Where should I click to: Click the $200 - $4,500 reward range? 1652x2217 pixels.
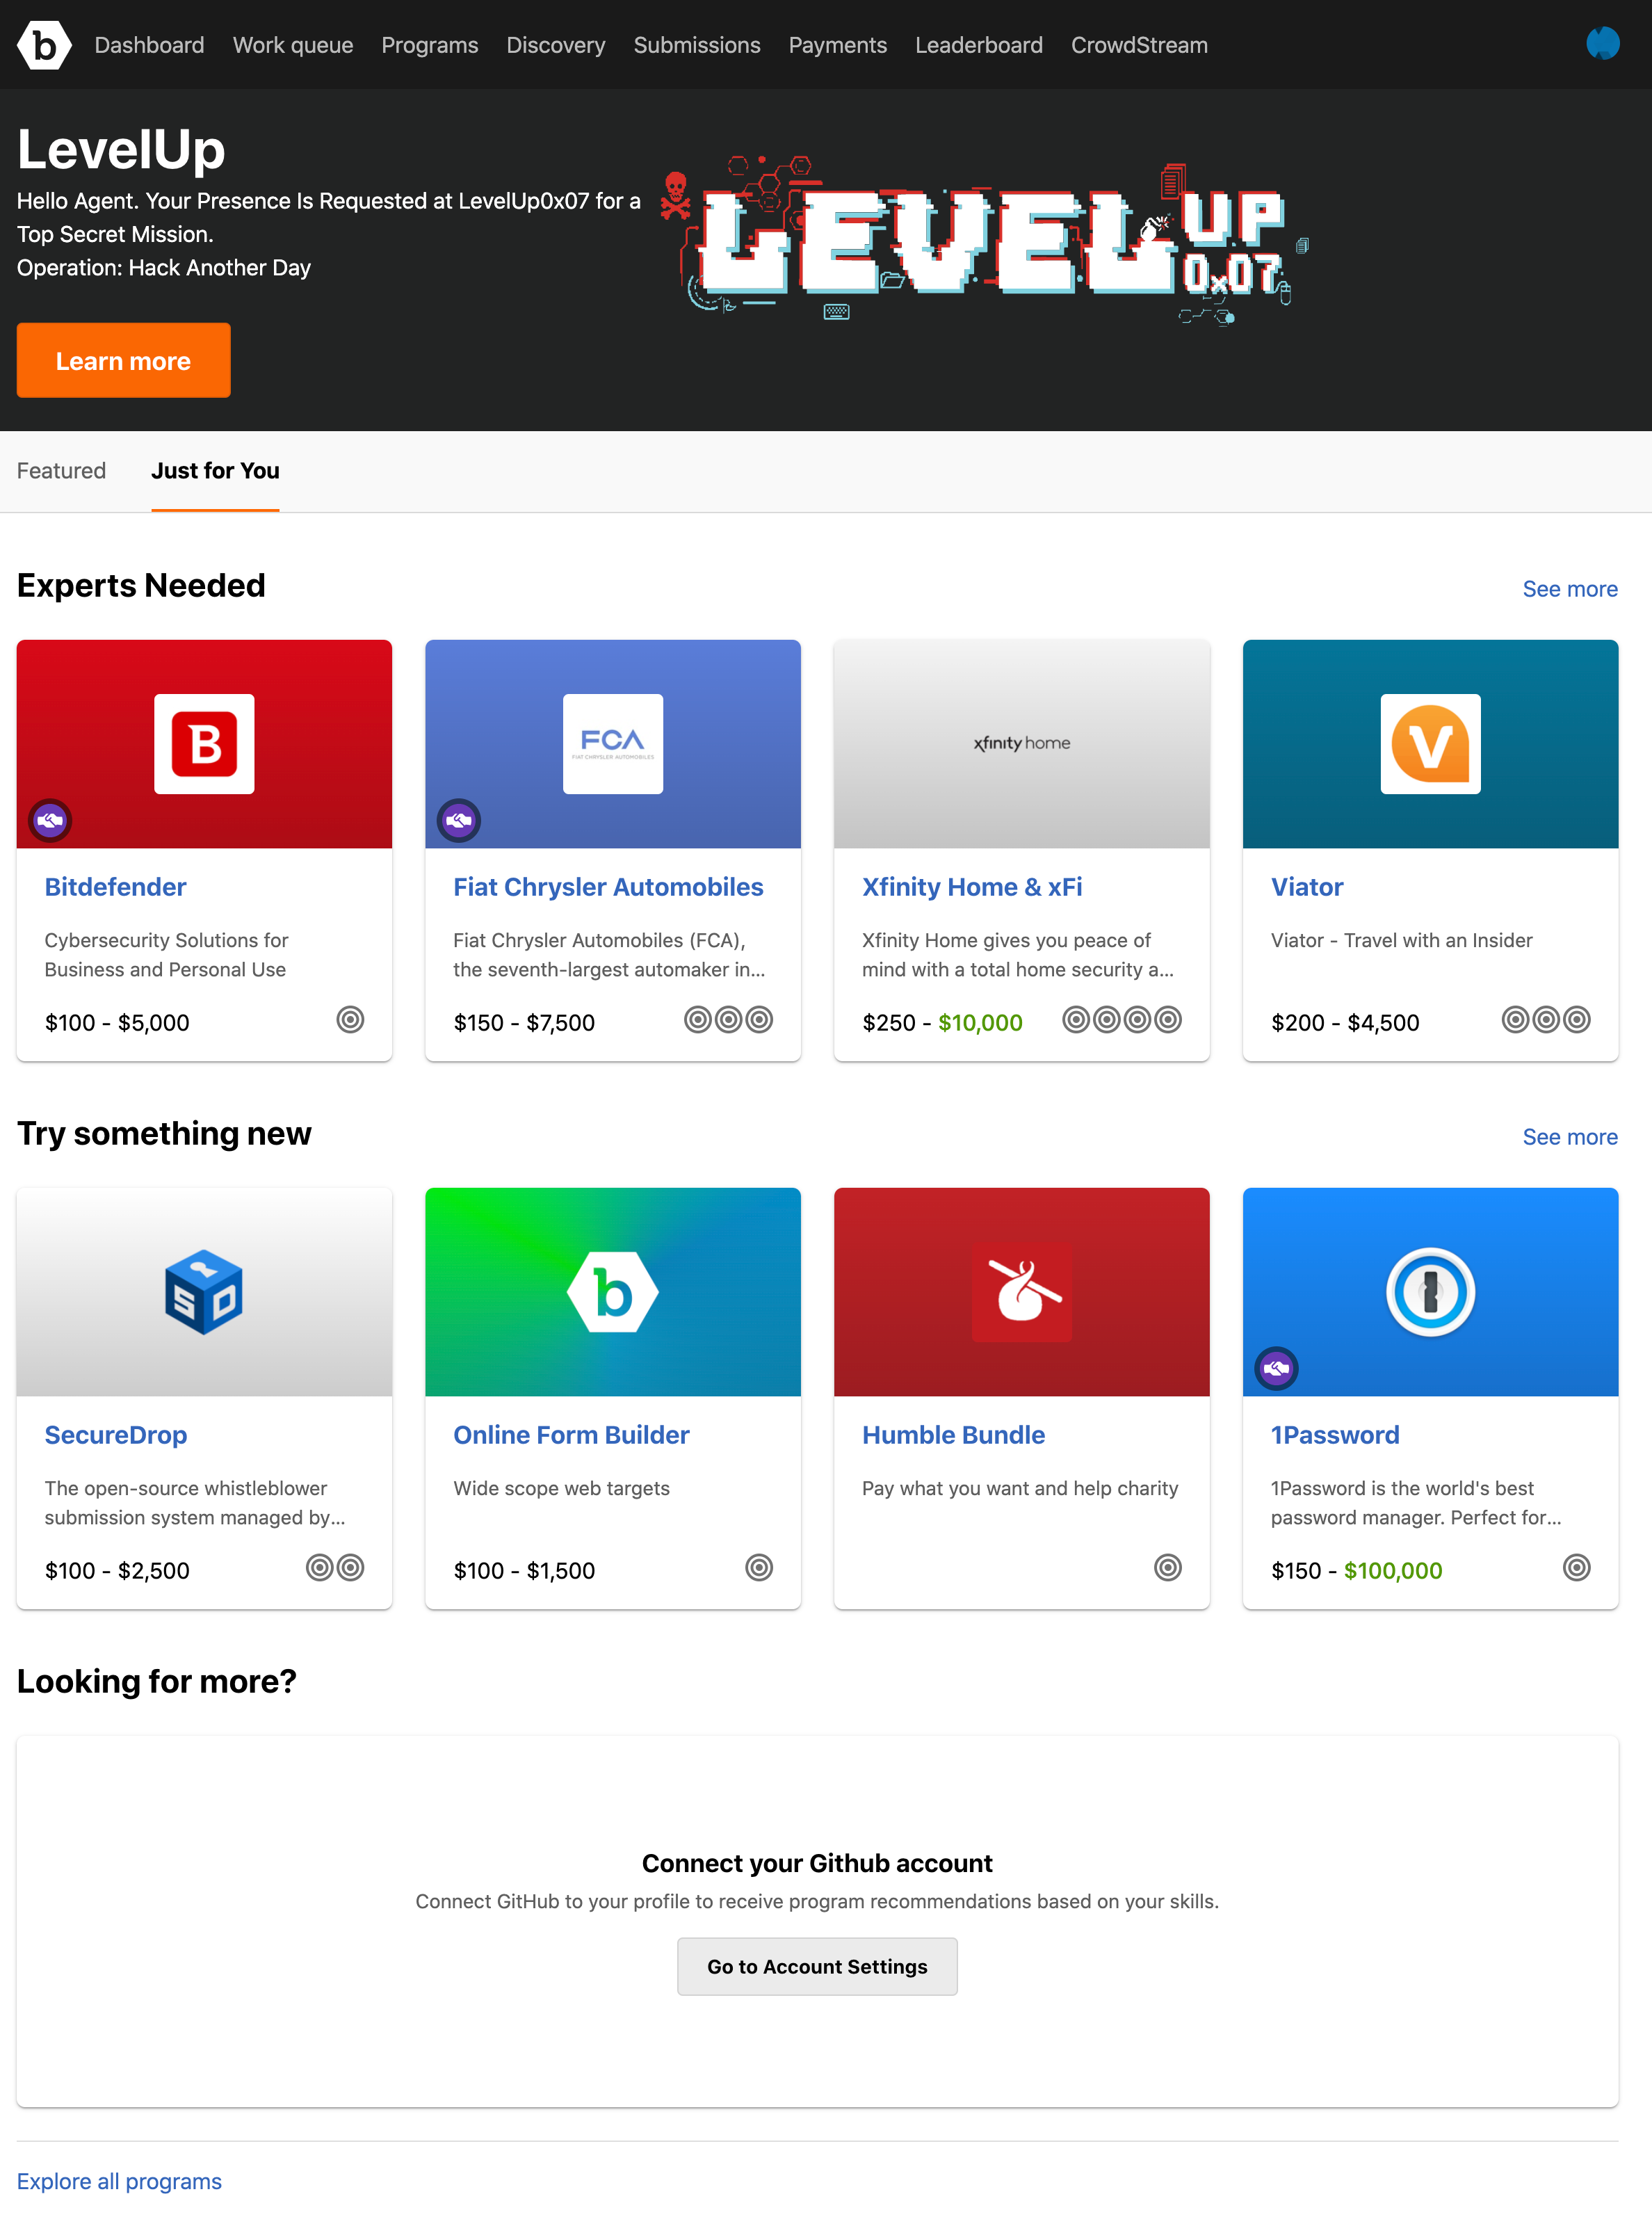[x=1345, y=1023]
